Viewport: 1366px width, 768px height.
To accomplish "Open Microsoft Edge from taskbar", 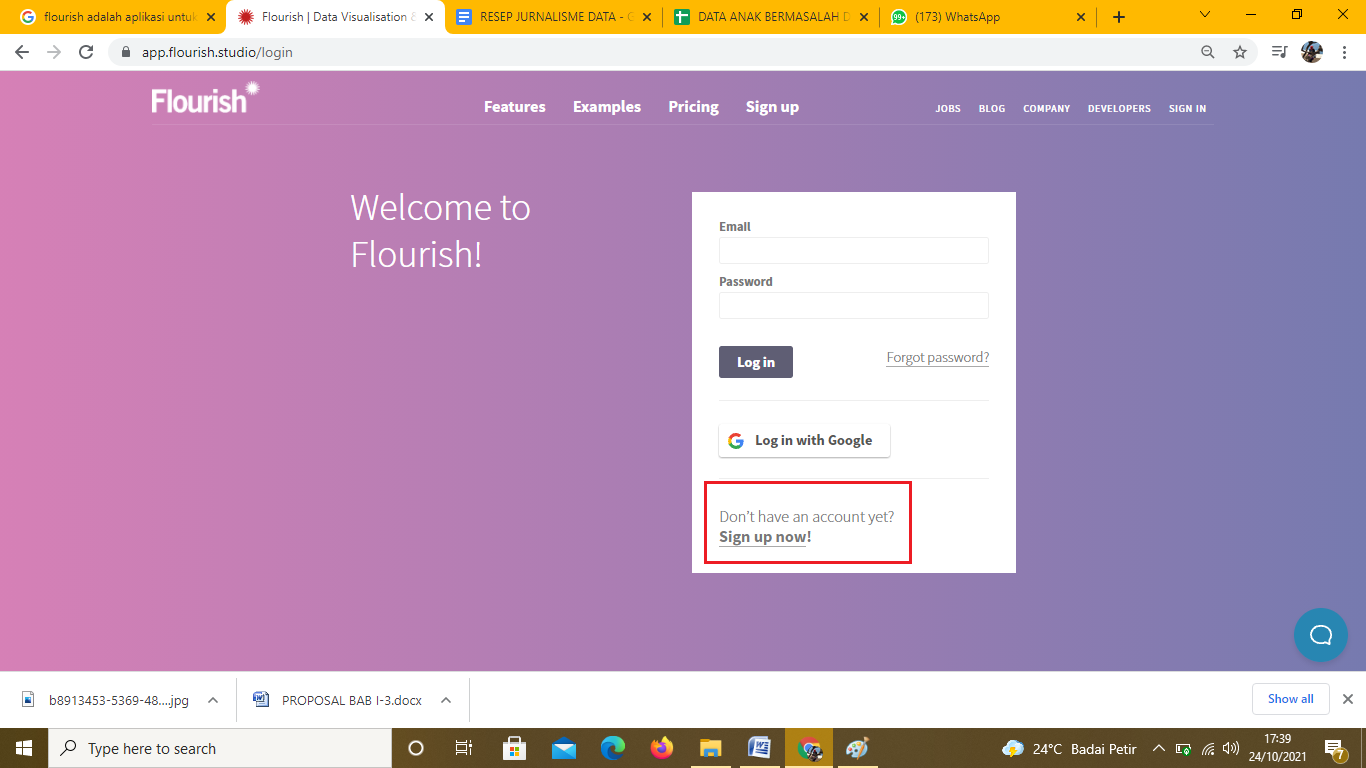I will (613, 748).
